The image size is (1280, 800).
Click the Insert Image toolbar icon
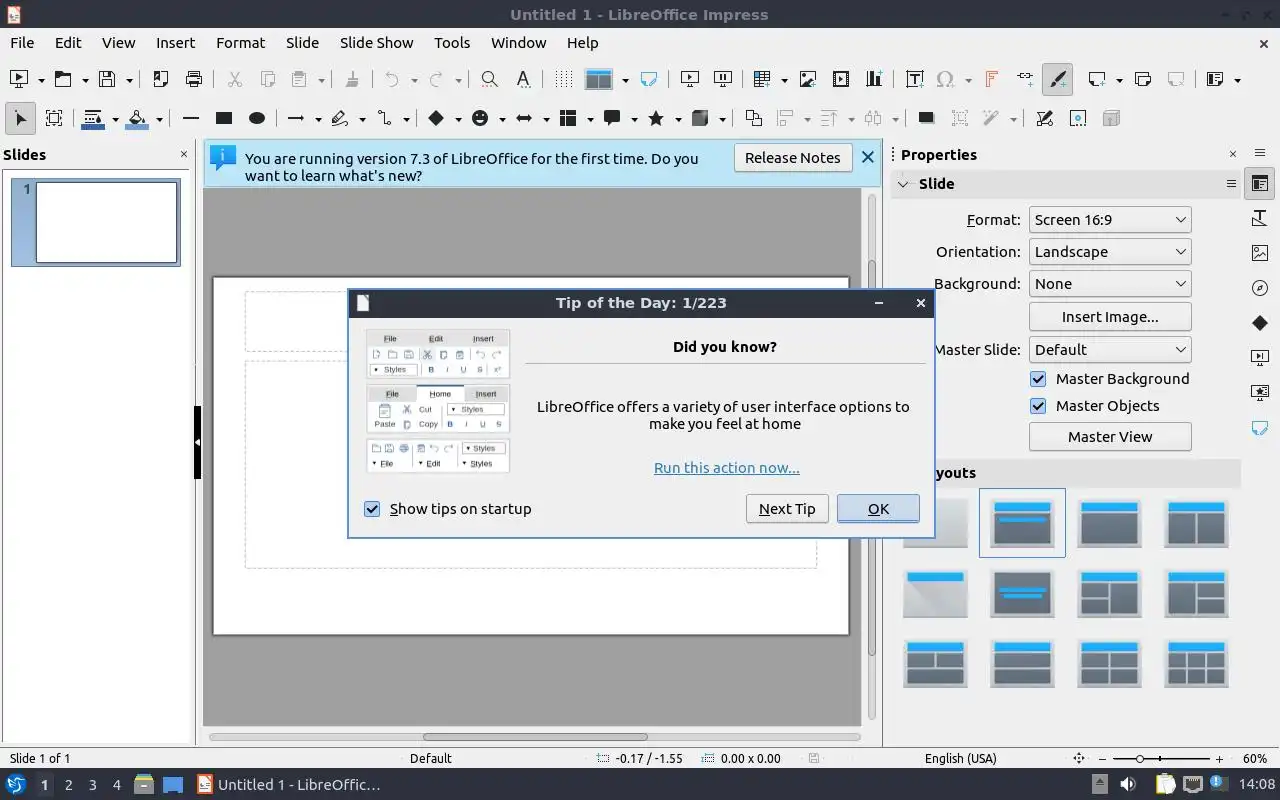click(x=808, y=79)
